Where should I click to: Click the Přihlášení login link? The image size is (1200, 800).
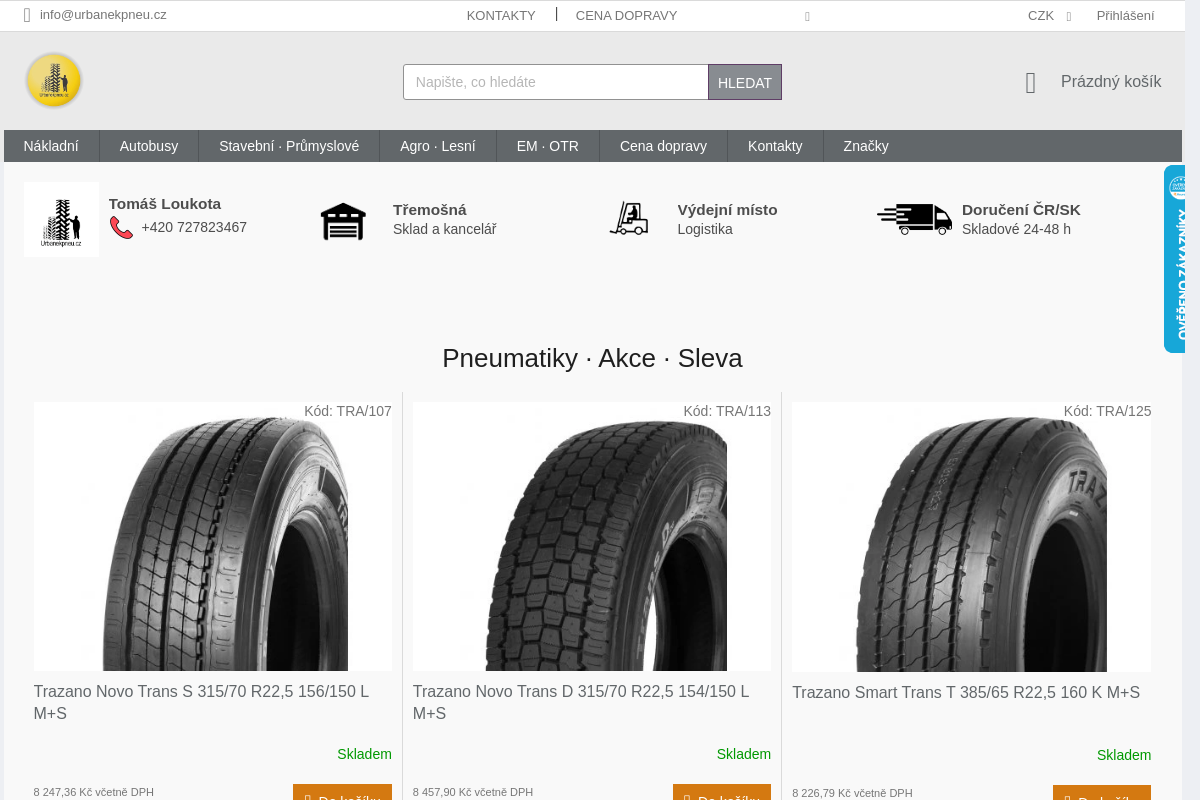coord(1125,15)
